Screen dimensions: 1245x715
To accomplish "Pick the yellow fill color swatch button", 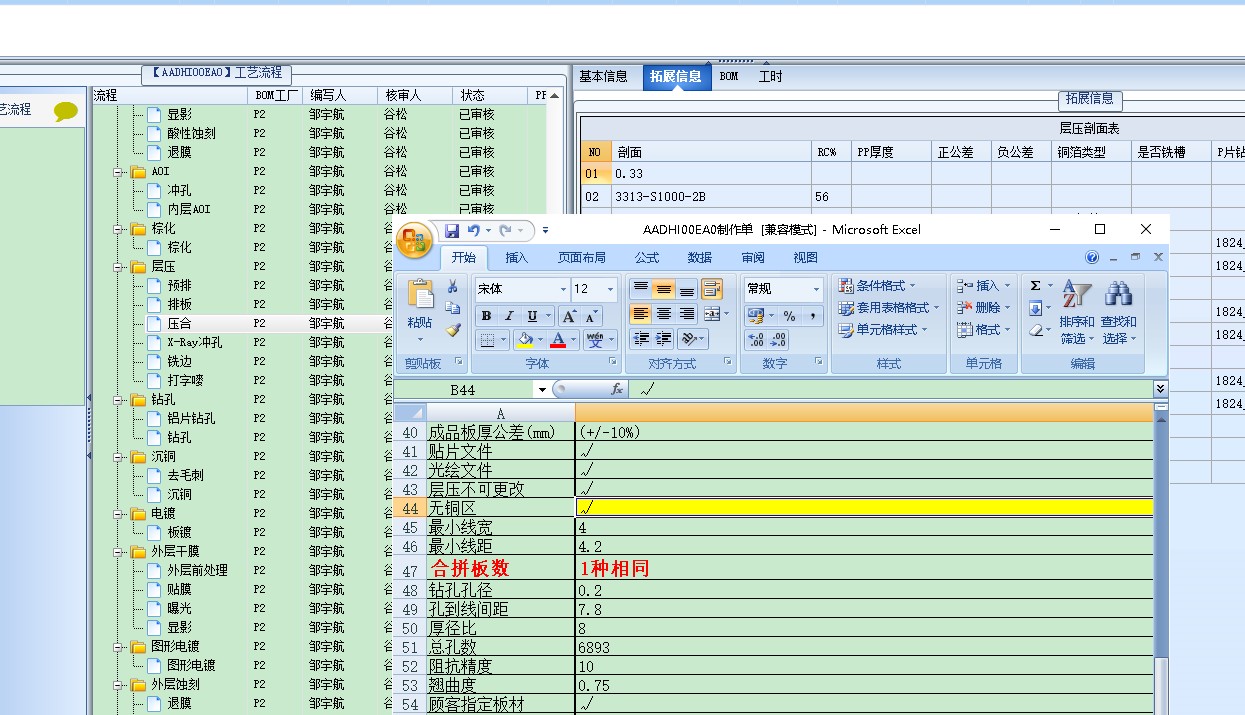I will click(x=524, y=340).
